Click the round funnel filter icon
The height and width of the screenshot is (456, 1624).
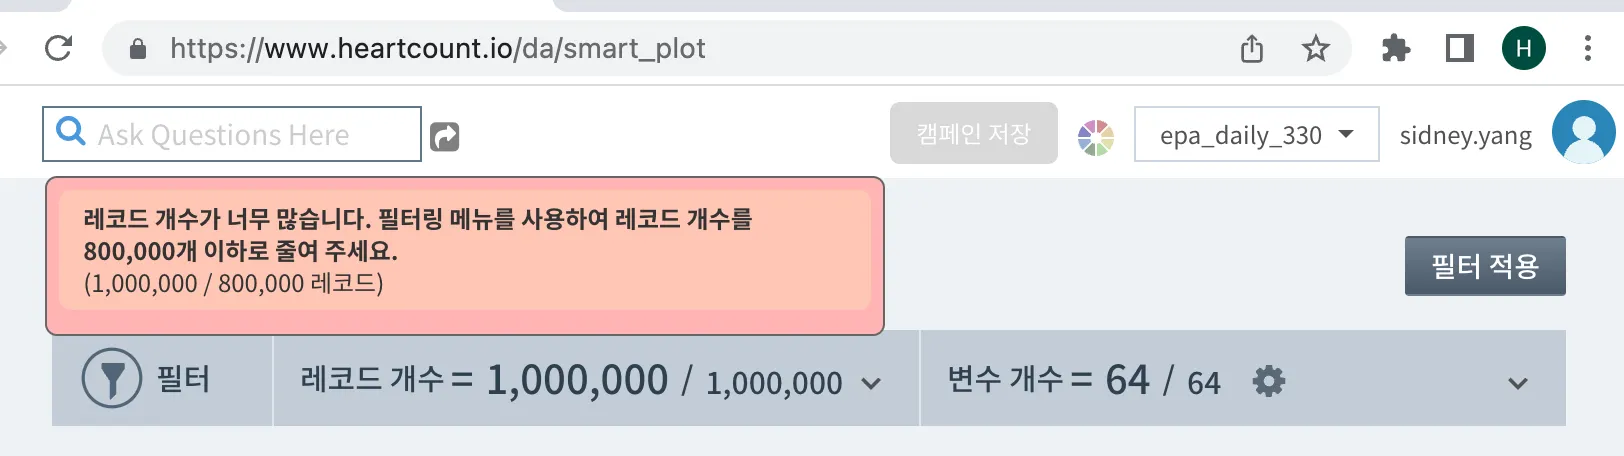111,379
